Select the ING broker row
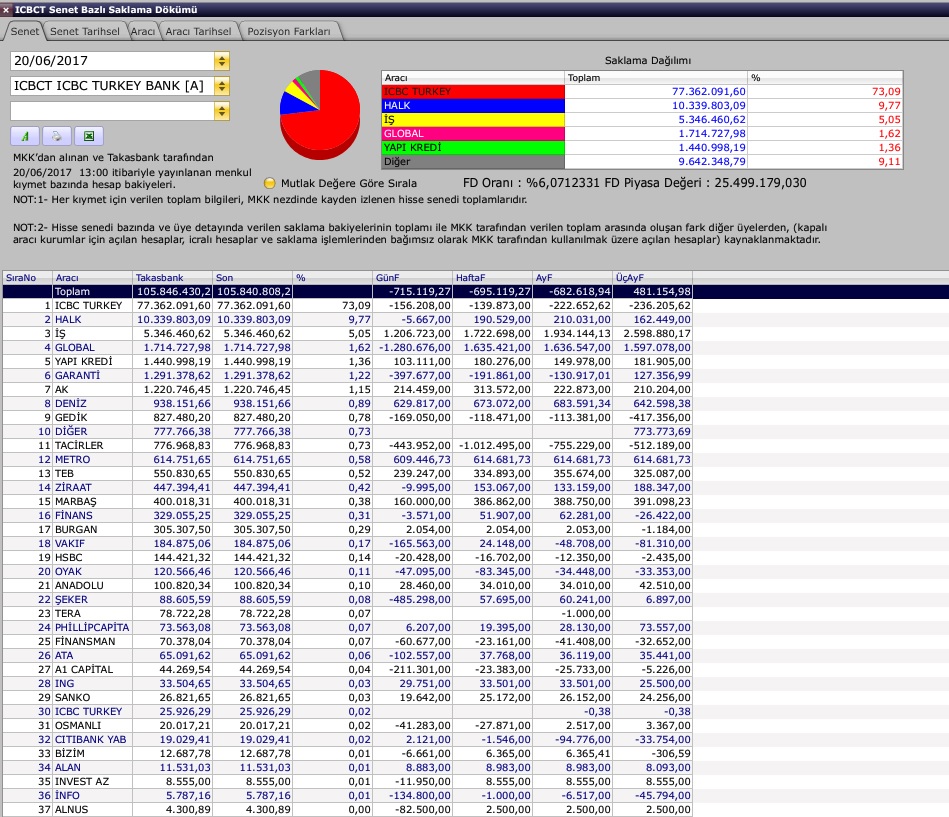This screenshot has height=817, width=949. [x=347, y=683]
